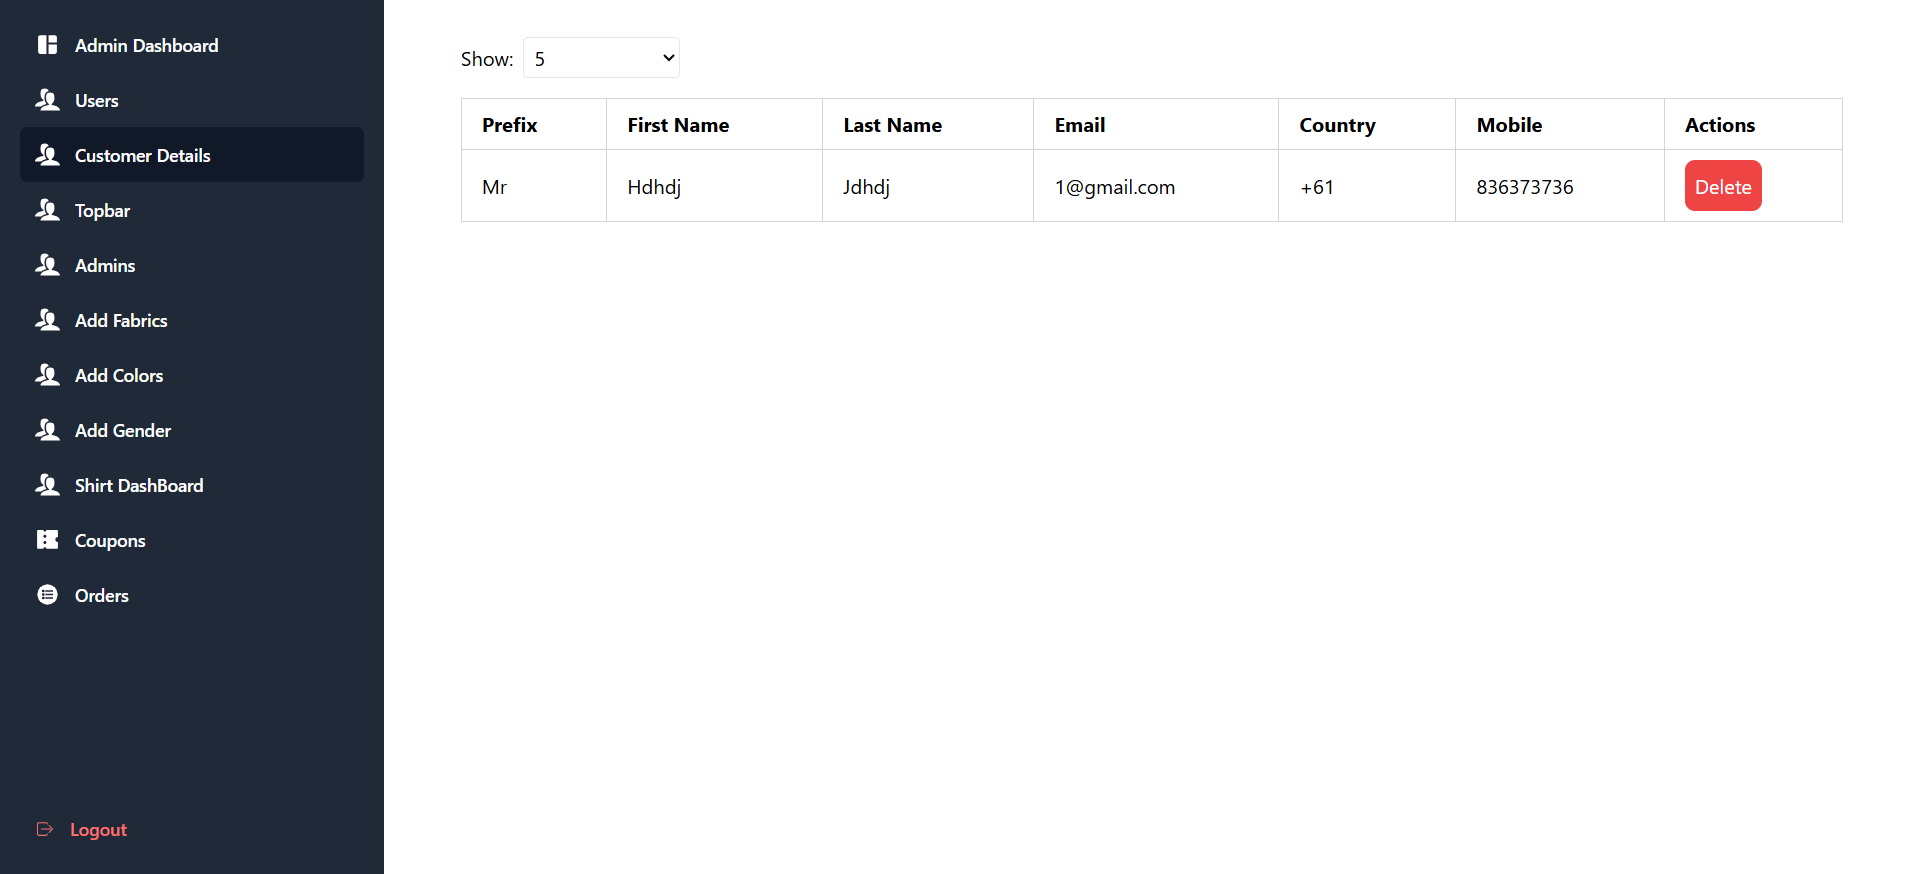Click the Coupons ticket icon
The image size is (1920, 874).
47,540
